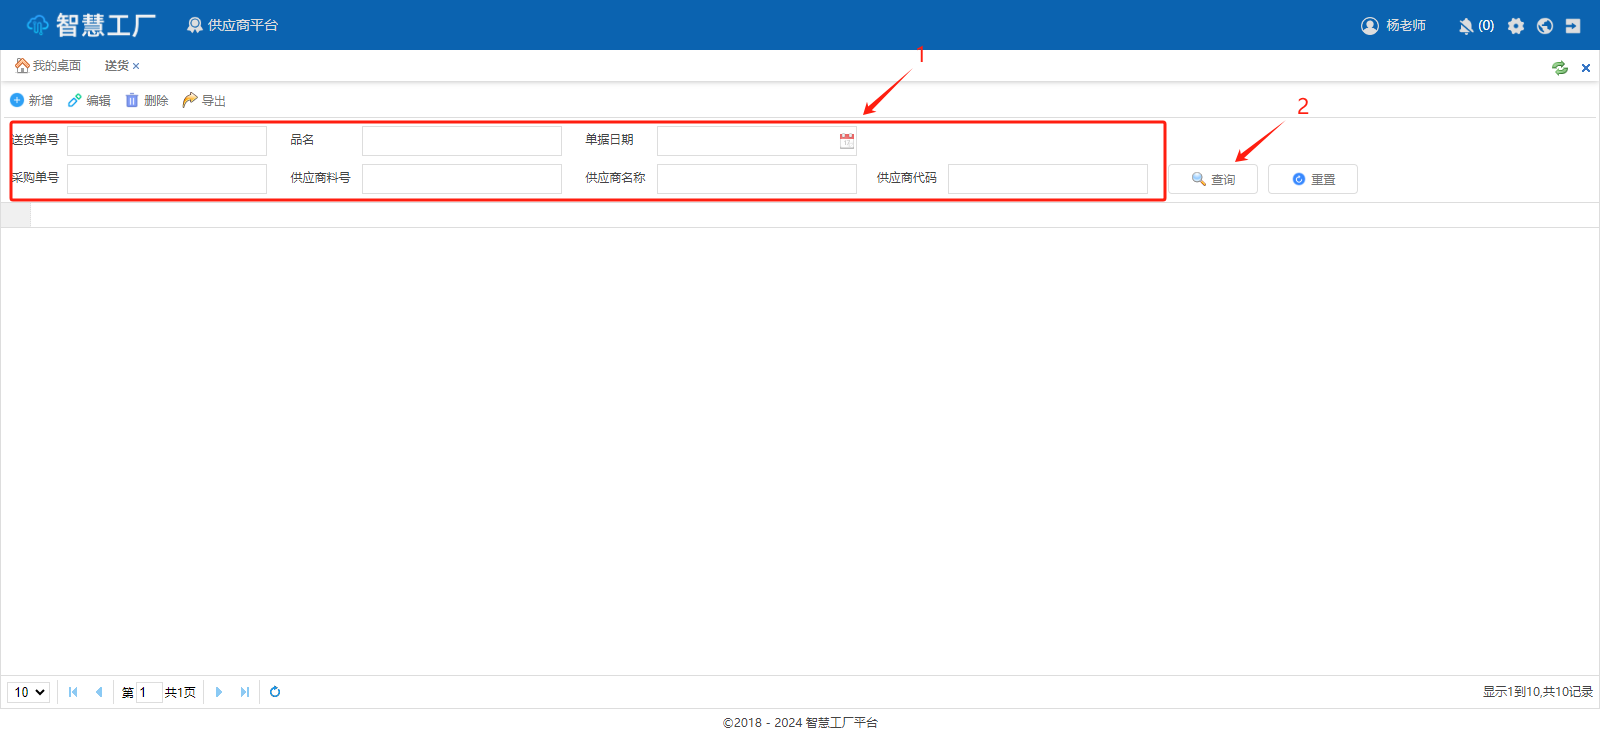This screenshot has height=739, width=1600.
Task: Click the notification bell icon
Action: click(1466, 26)
